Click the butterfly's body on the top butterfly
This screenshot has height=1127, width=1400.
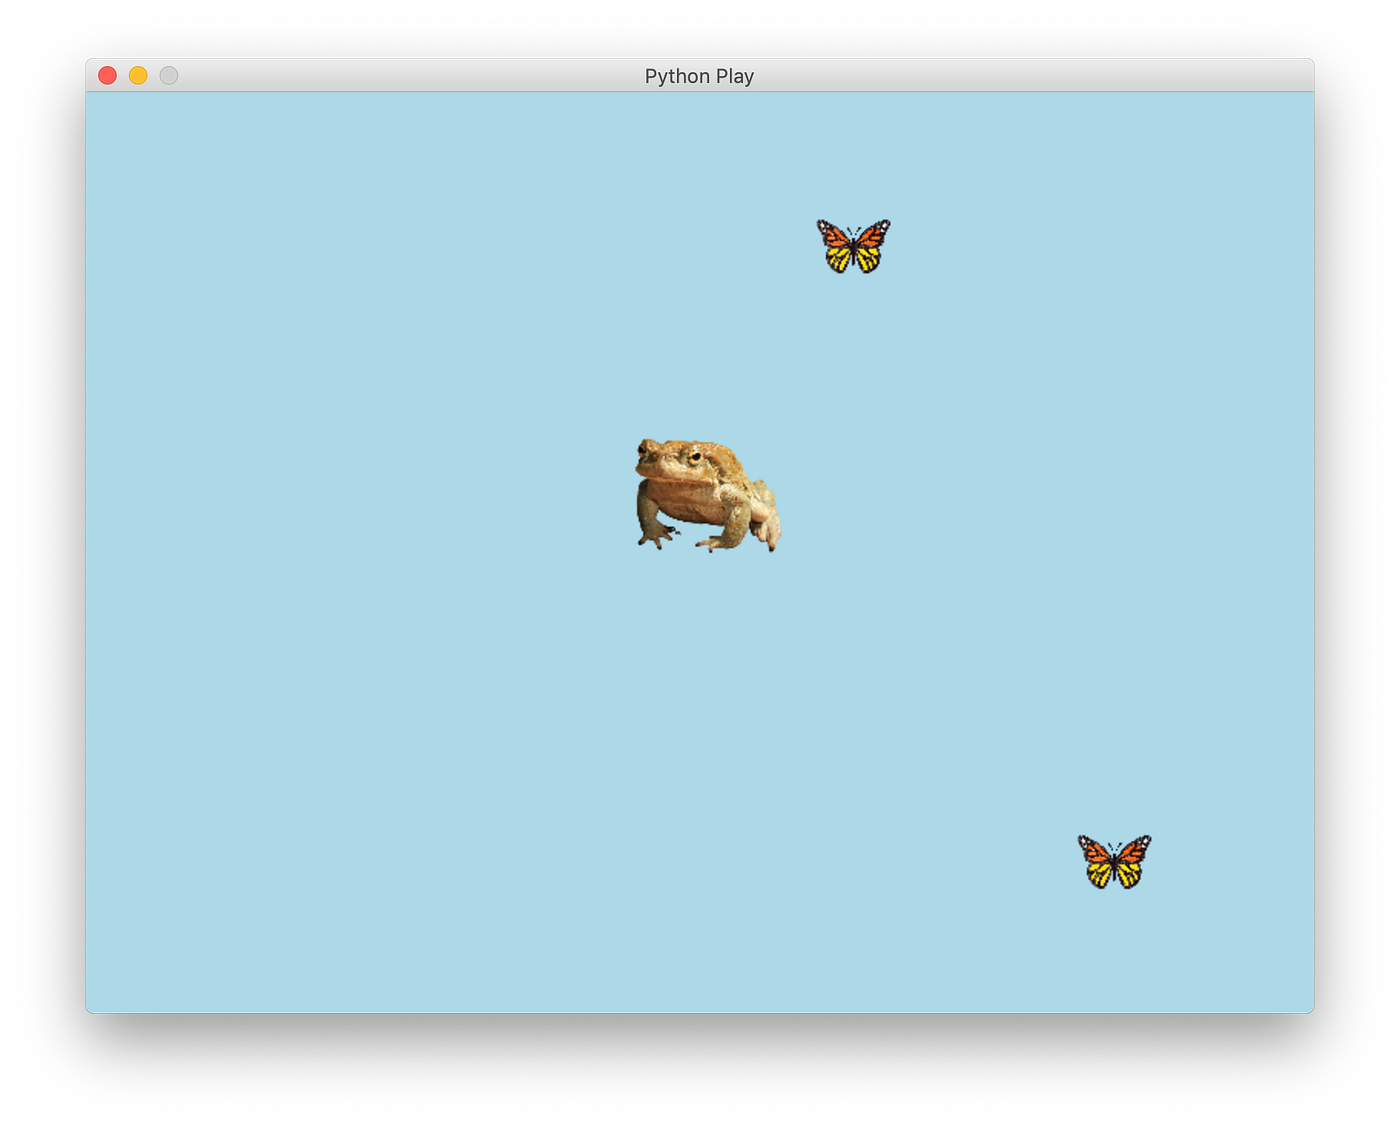[x=852, y=246]
